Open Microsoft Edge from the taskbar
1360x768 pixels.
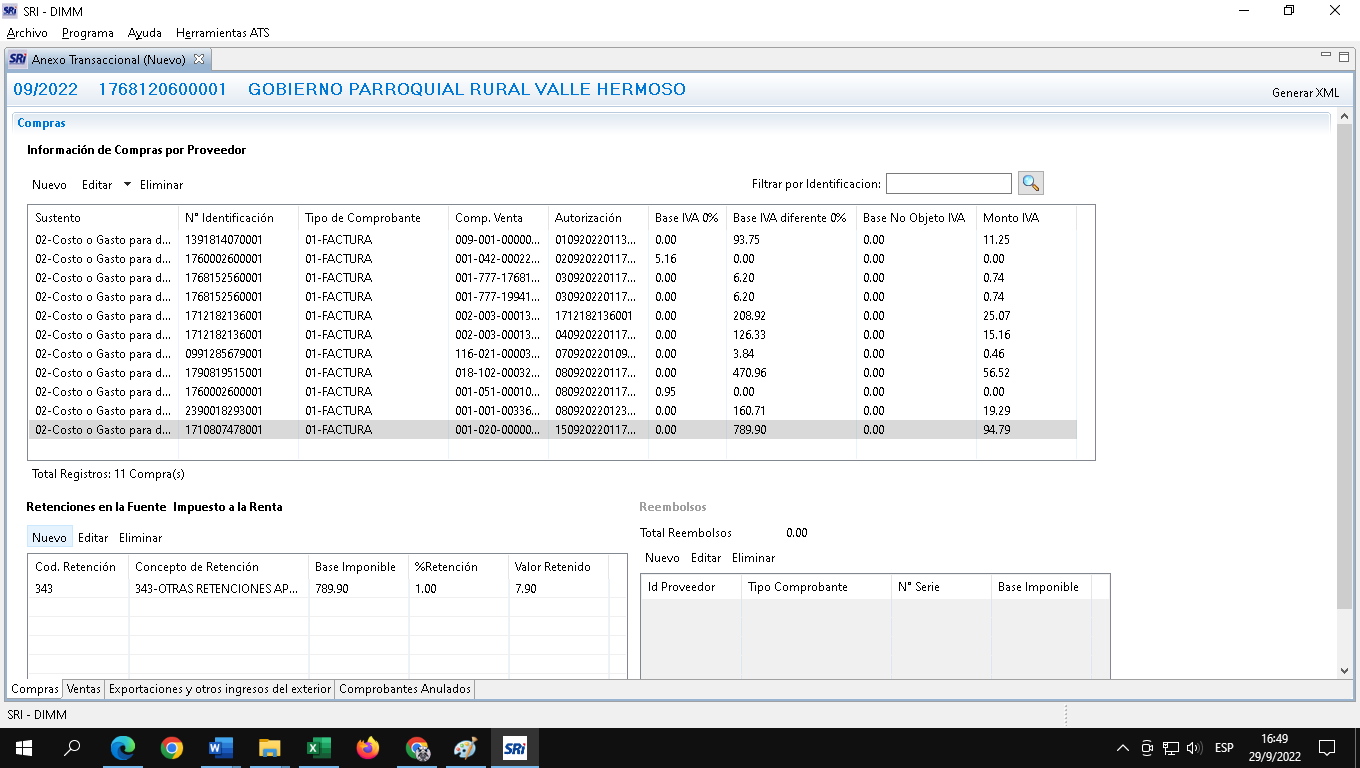coord(123,748)
